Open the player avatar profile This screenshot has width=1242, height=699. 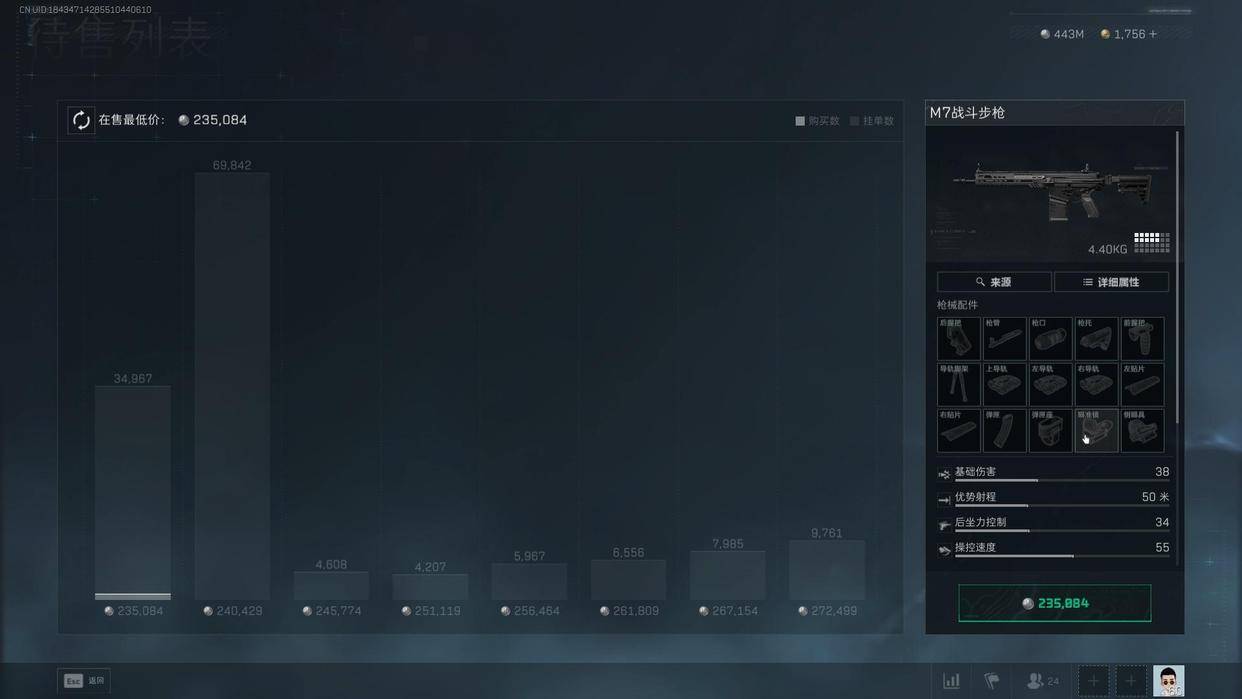[1168, 681]
